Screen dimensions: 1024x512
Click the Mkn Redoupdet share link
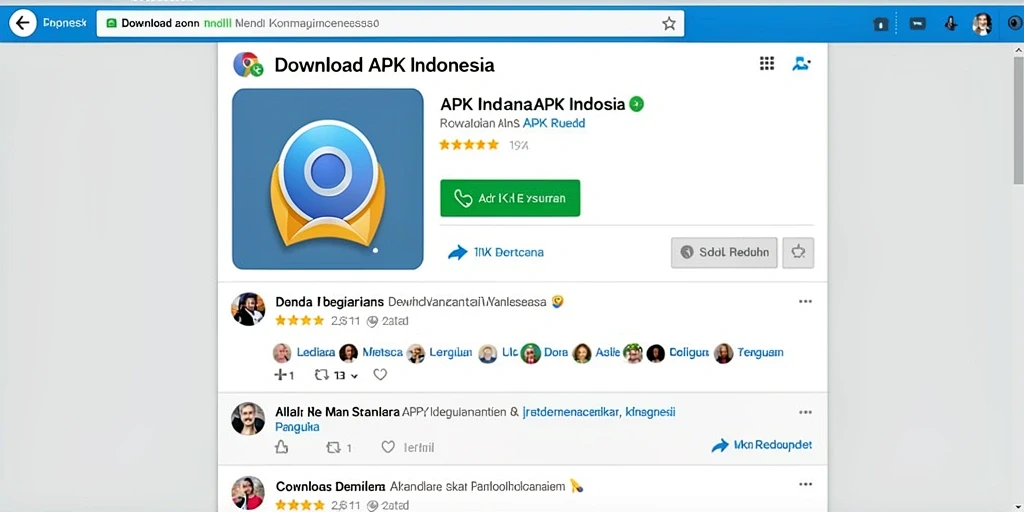(x=761, y=445)
